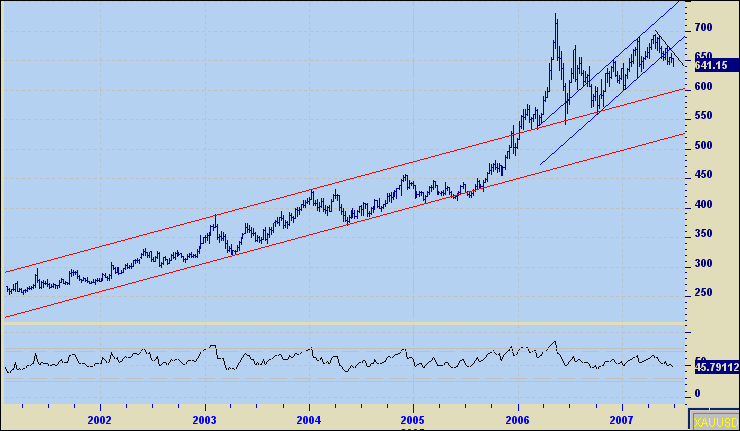
Task: Click the 450 price axis label
Action: (x=705, y=175)
